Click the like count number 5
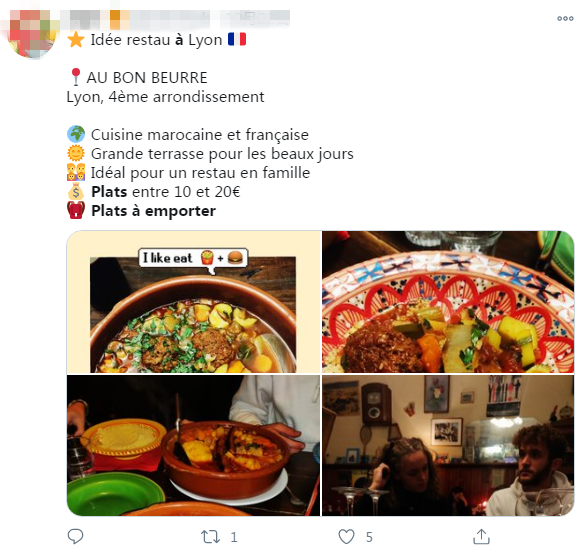 point(369,537)
